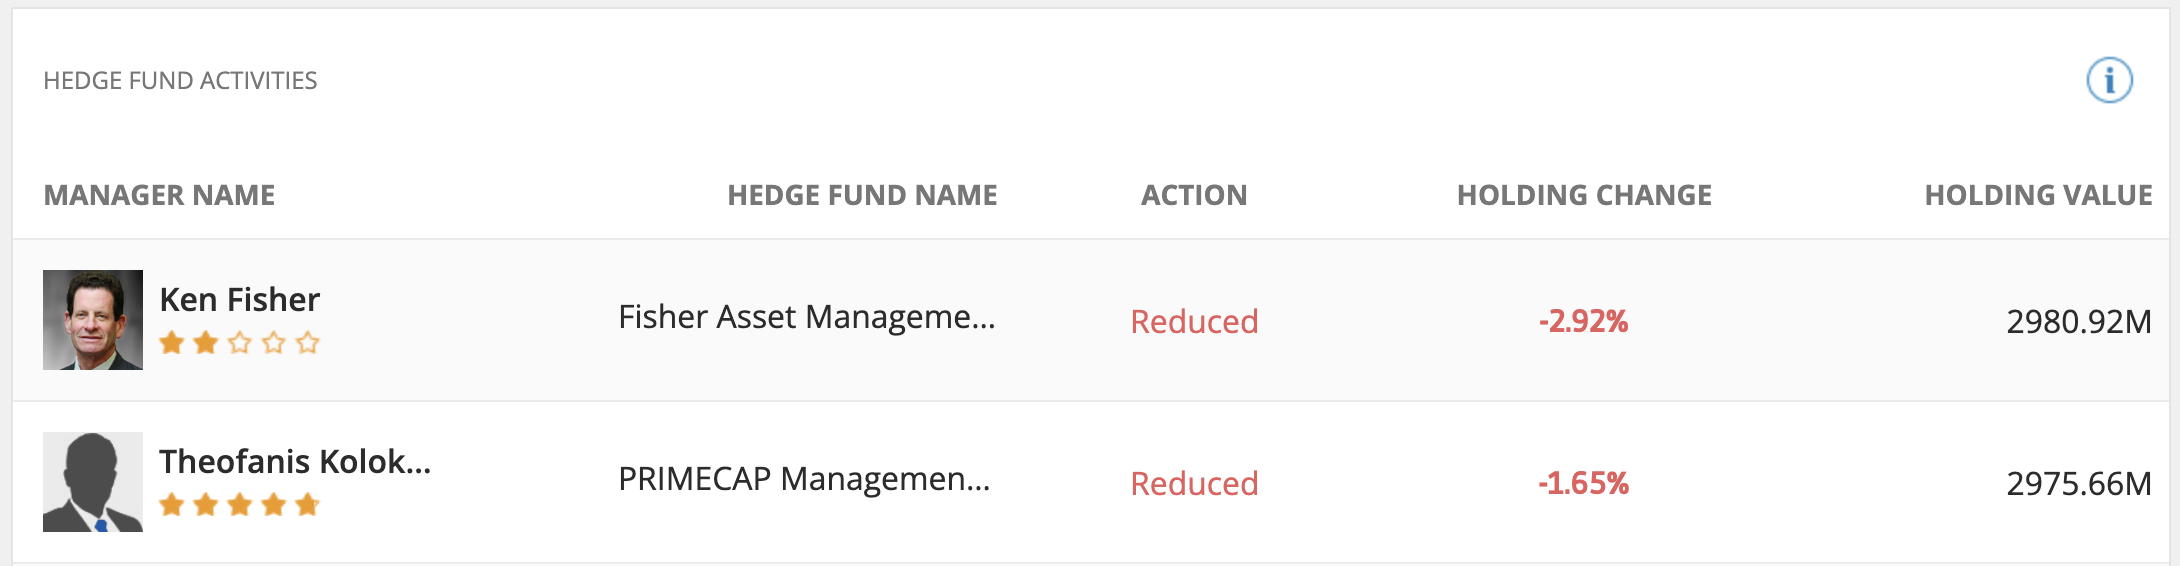Click the -2.92% holding change value
The image size is (2180, 566).
coord(1584,321)
